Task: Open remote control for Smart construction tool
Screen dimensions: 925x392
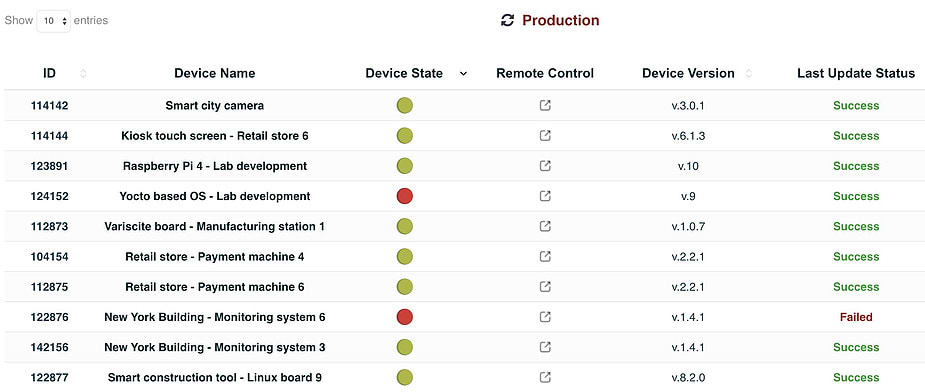Action: click(545, 377)
